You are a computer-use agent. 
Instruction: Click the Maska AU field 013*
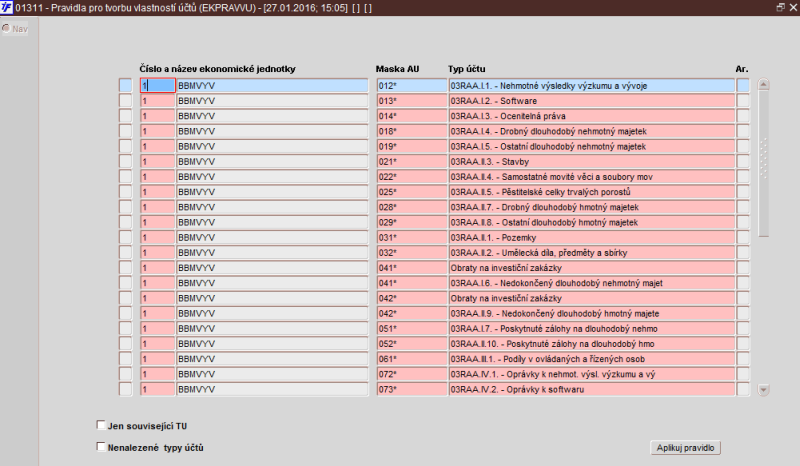[412, 101]
